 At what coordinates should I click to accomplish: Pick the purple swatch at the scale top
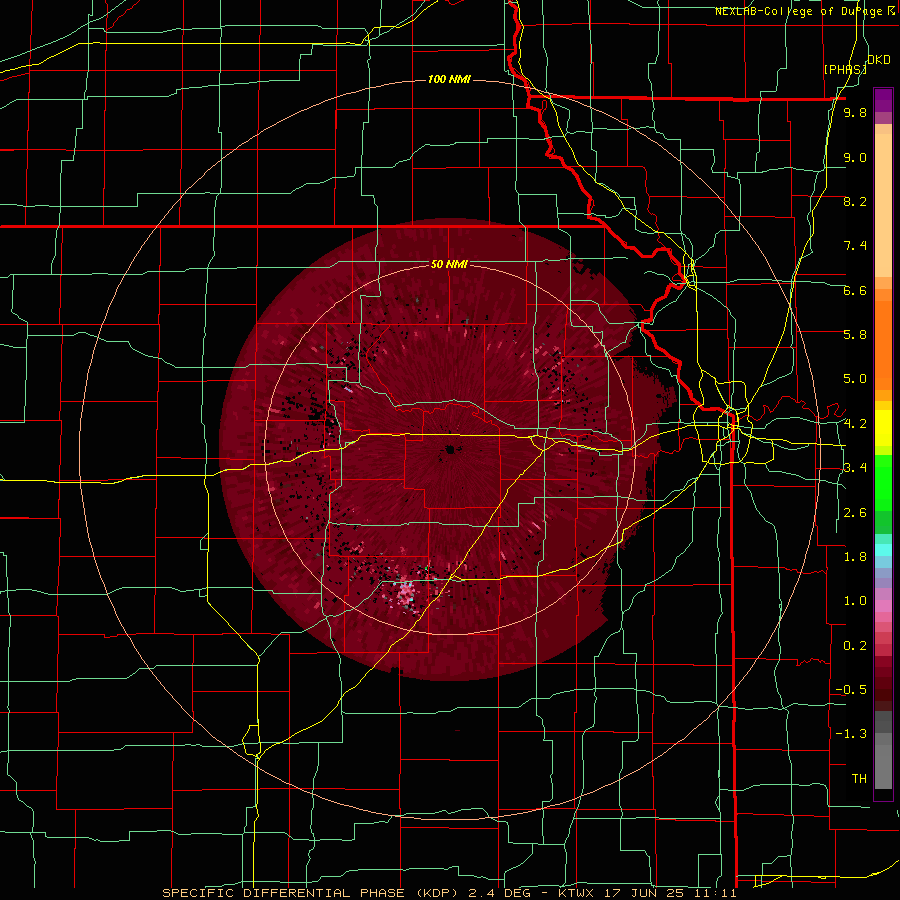[883, 100]
